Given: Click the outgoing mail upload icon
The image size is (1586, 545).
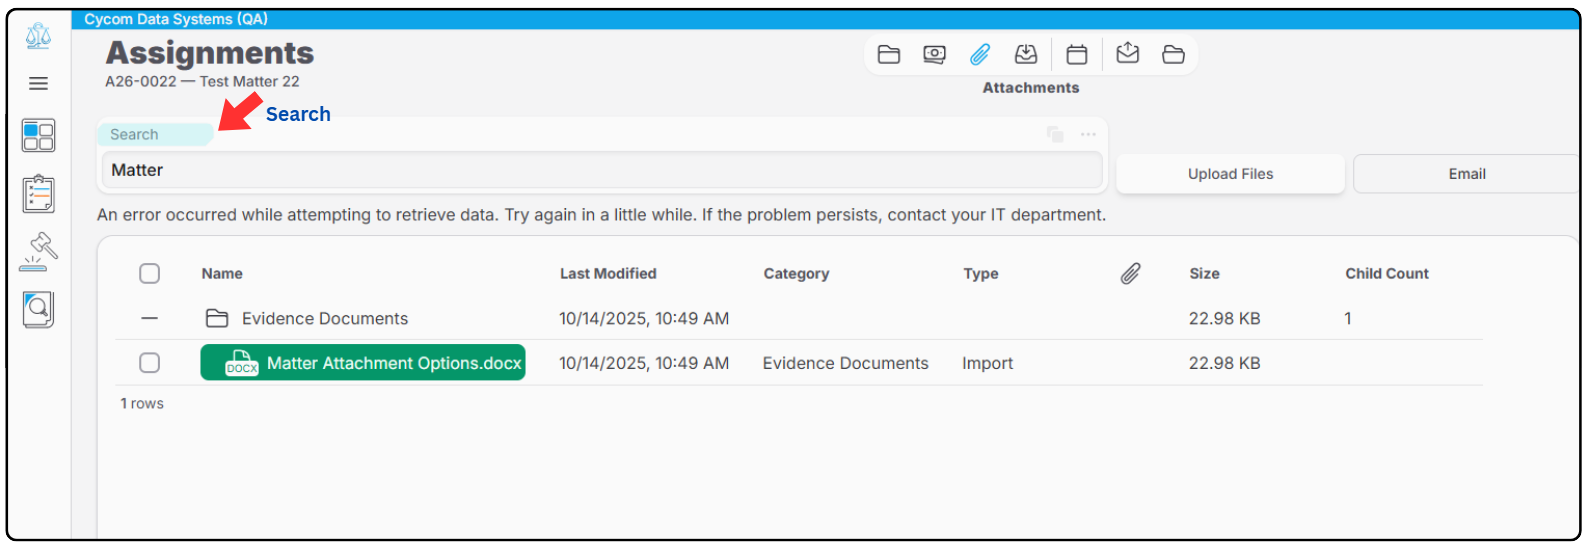Looking at the screenshot, I should 1128,53.
